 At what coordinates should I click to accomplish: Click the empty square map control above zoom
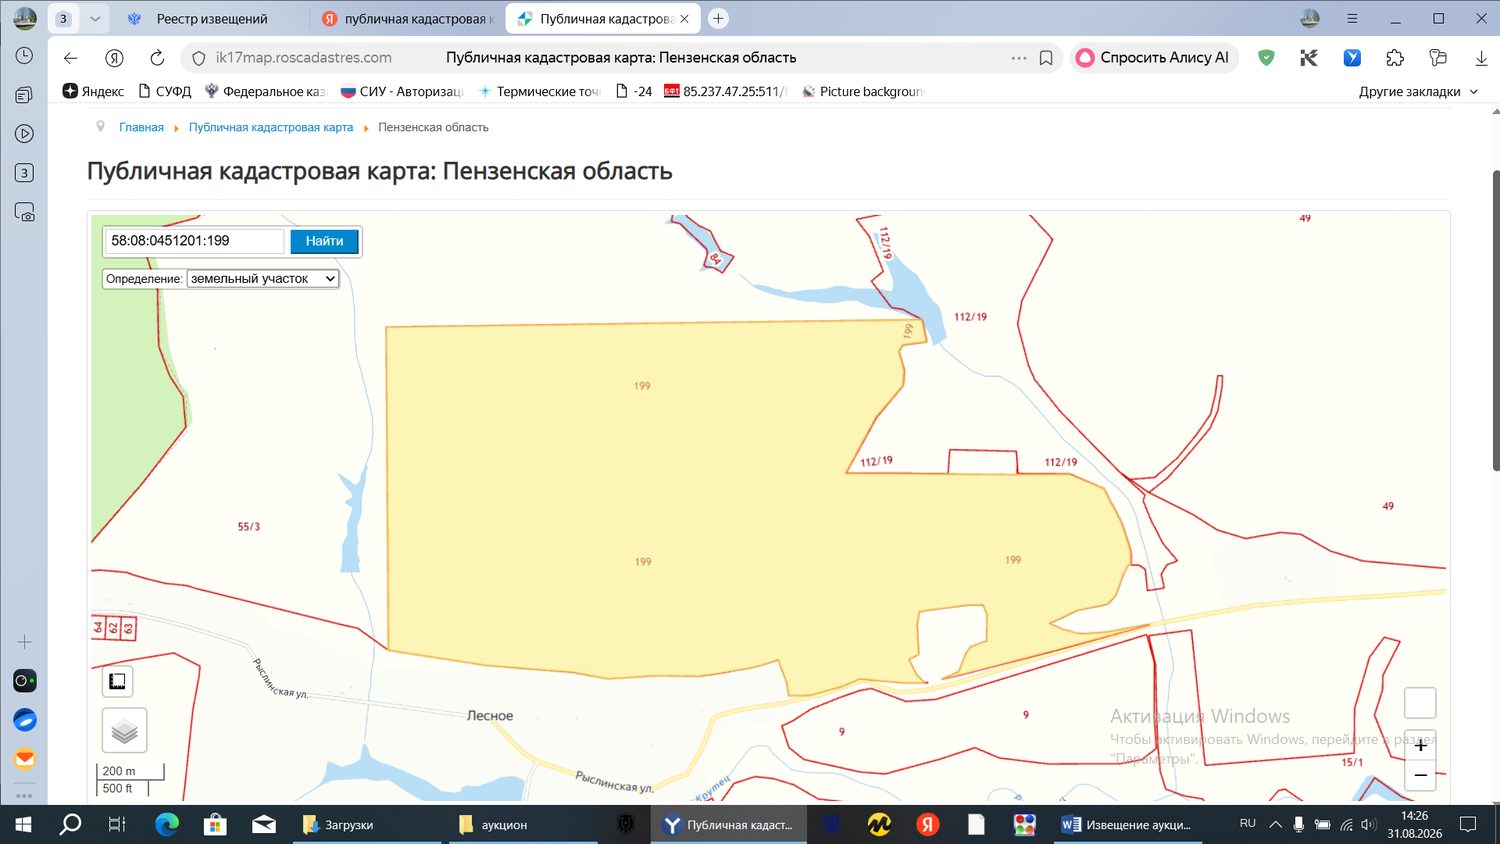pyautogui.click(x=1420, y=703)
